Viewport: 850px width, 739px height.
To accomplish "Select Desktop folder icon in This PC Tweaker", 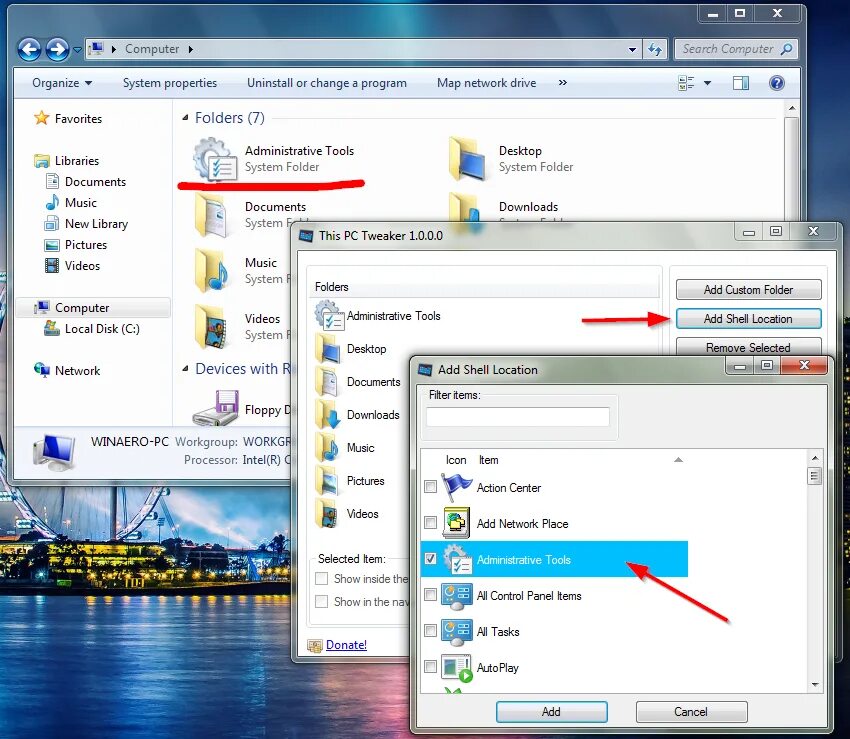I will 329,349.
